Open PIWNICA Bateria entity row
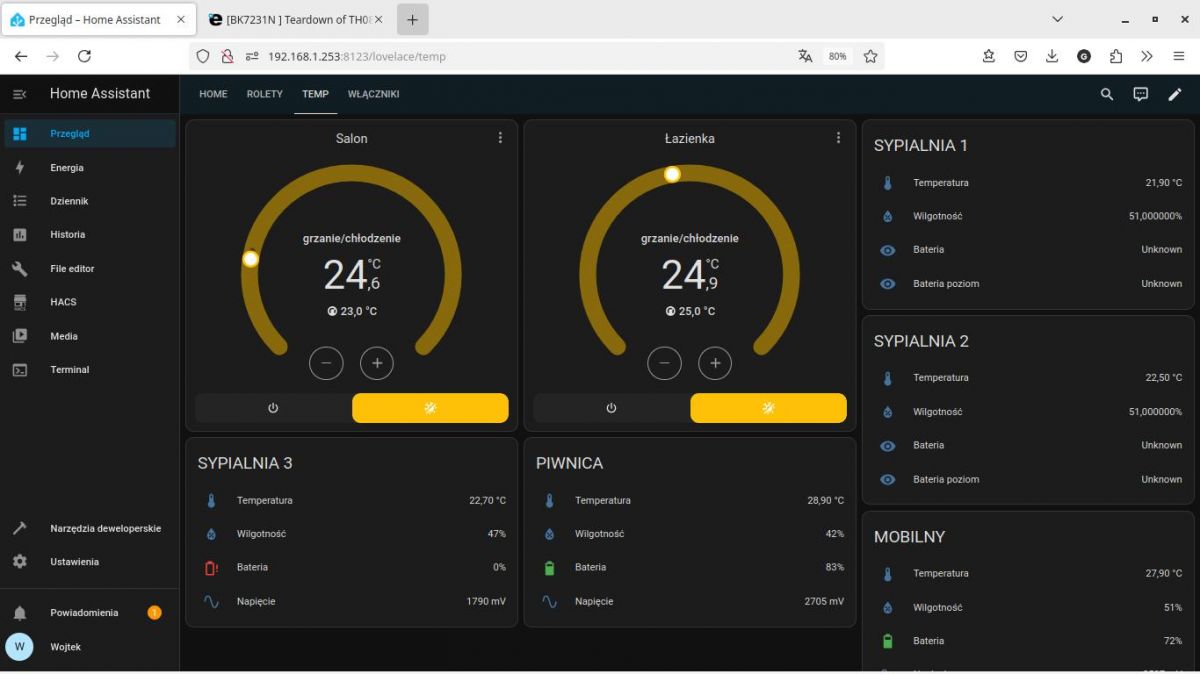The height and width of the screenshot is (674, 1200). (x=690, y=567)
